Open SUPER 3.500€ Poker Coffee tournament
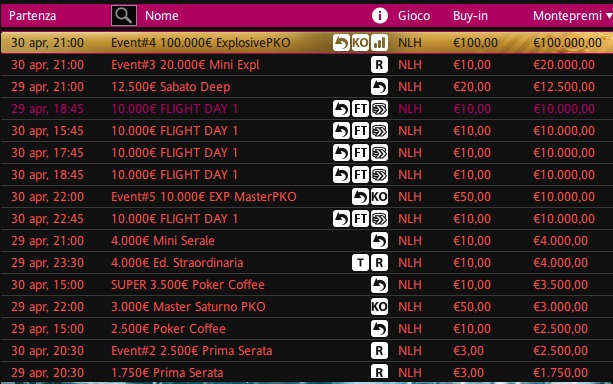 [x=306, y=285]
